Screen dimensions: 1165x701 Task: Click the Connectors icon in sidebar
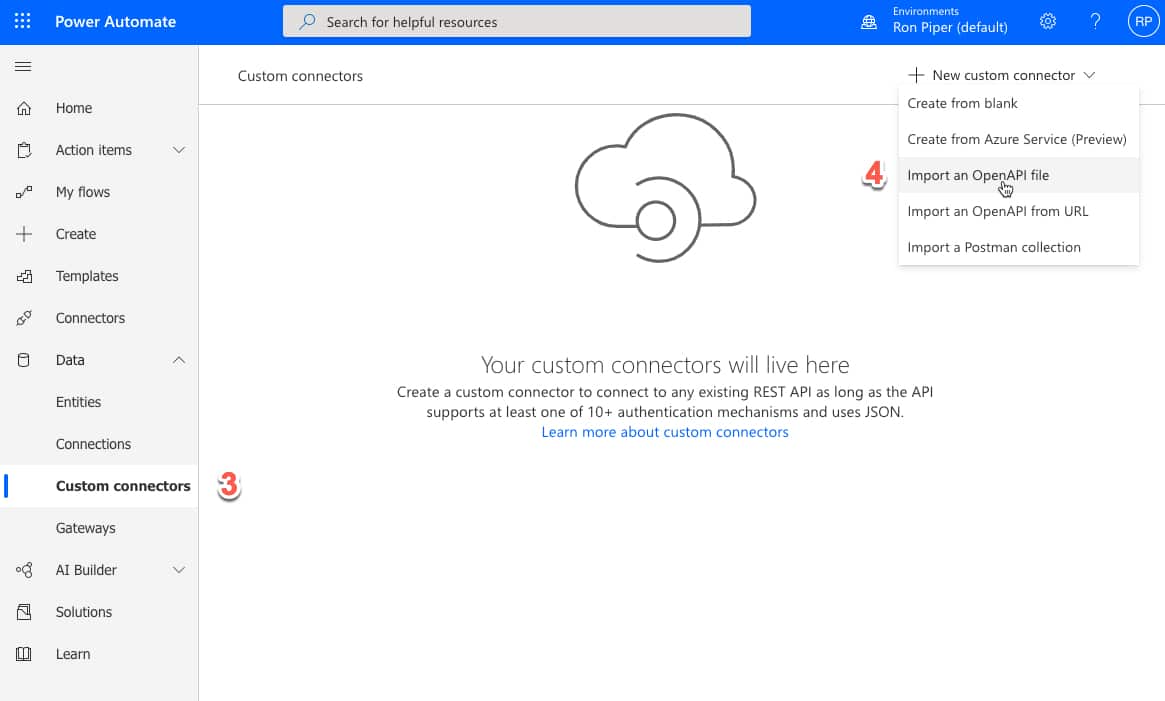(x=25, y=318)
